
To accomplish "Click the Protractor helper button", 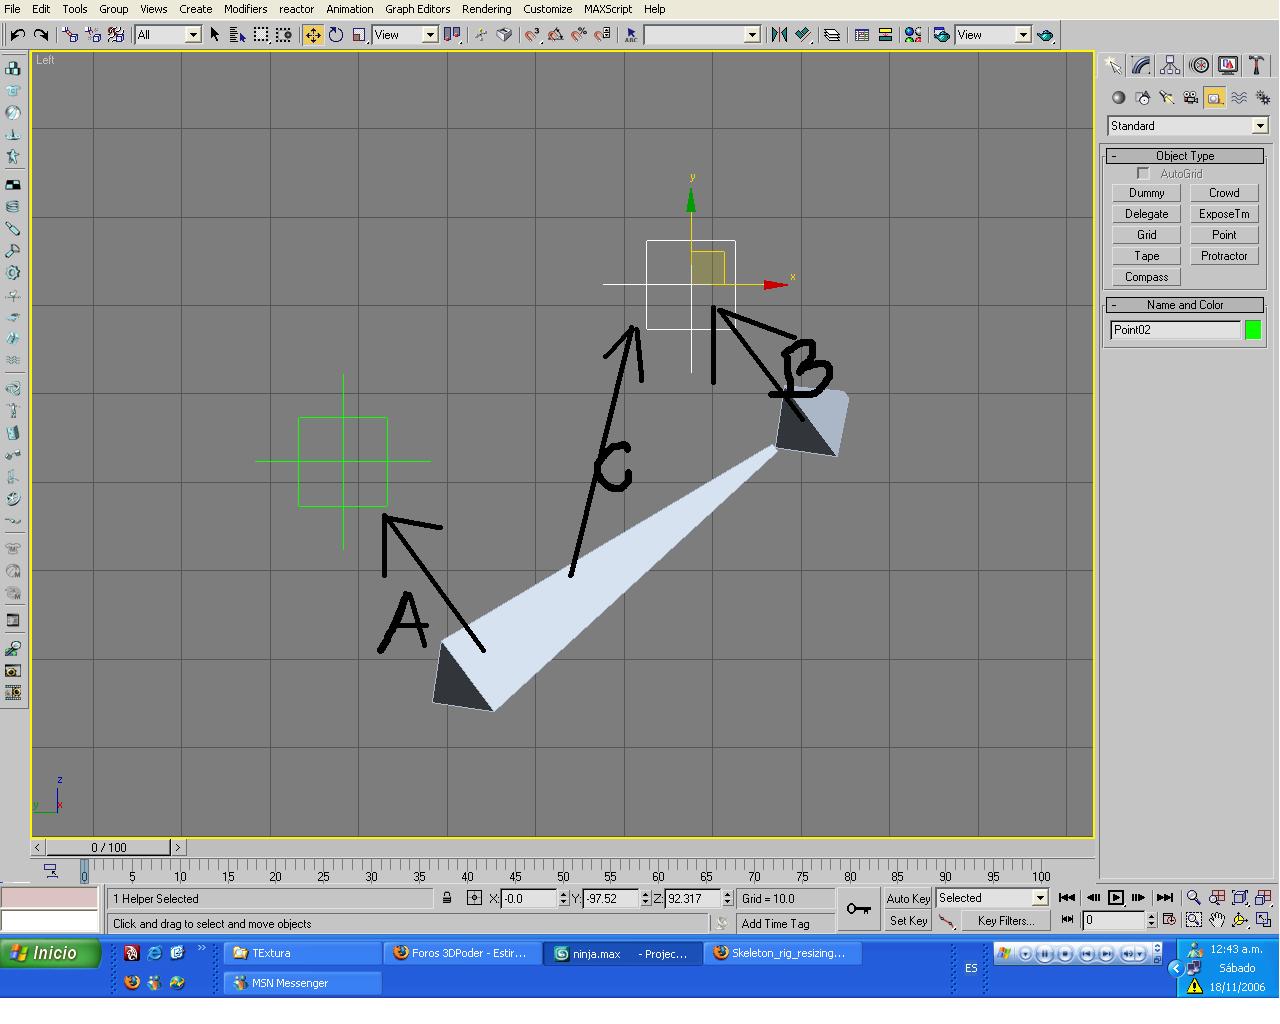I will tap(1224, 256).
